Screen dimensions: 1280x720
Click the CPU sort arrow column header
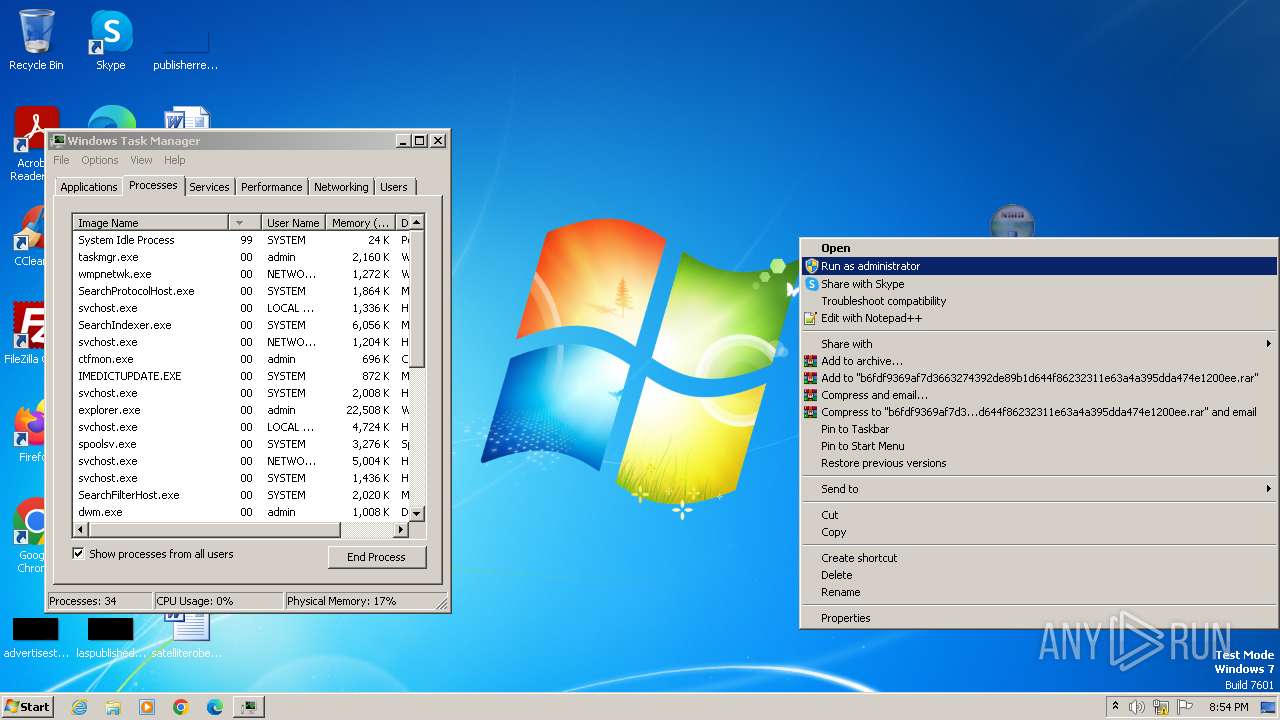pos(245,223)
